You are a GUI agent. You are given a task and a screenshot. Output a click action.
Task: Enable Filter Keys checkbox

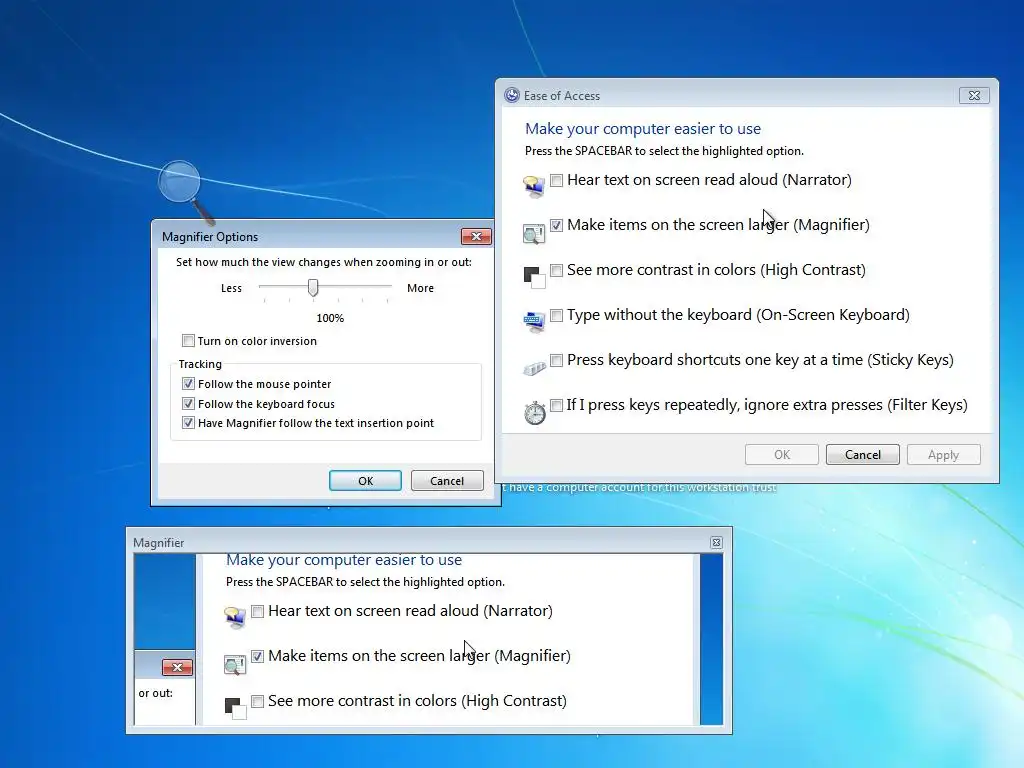pos(556,406)
